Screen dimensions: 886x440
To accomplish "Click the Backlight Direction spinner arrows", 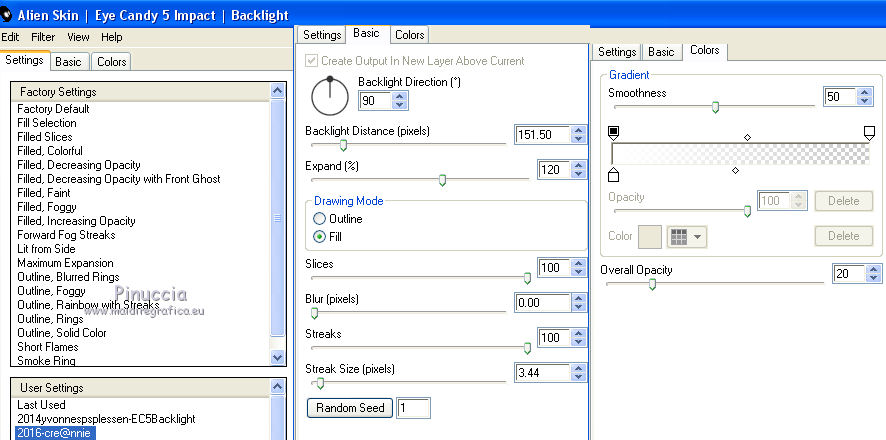I will click(x=399, y=101).
